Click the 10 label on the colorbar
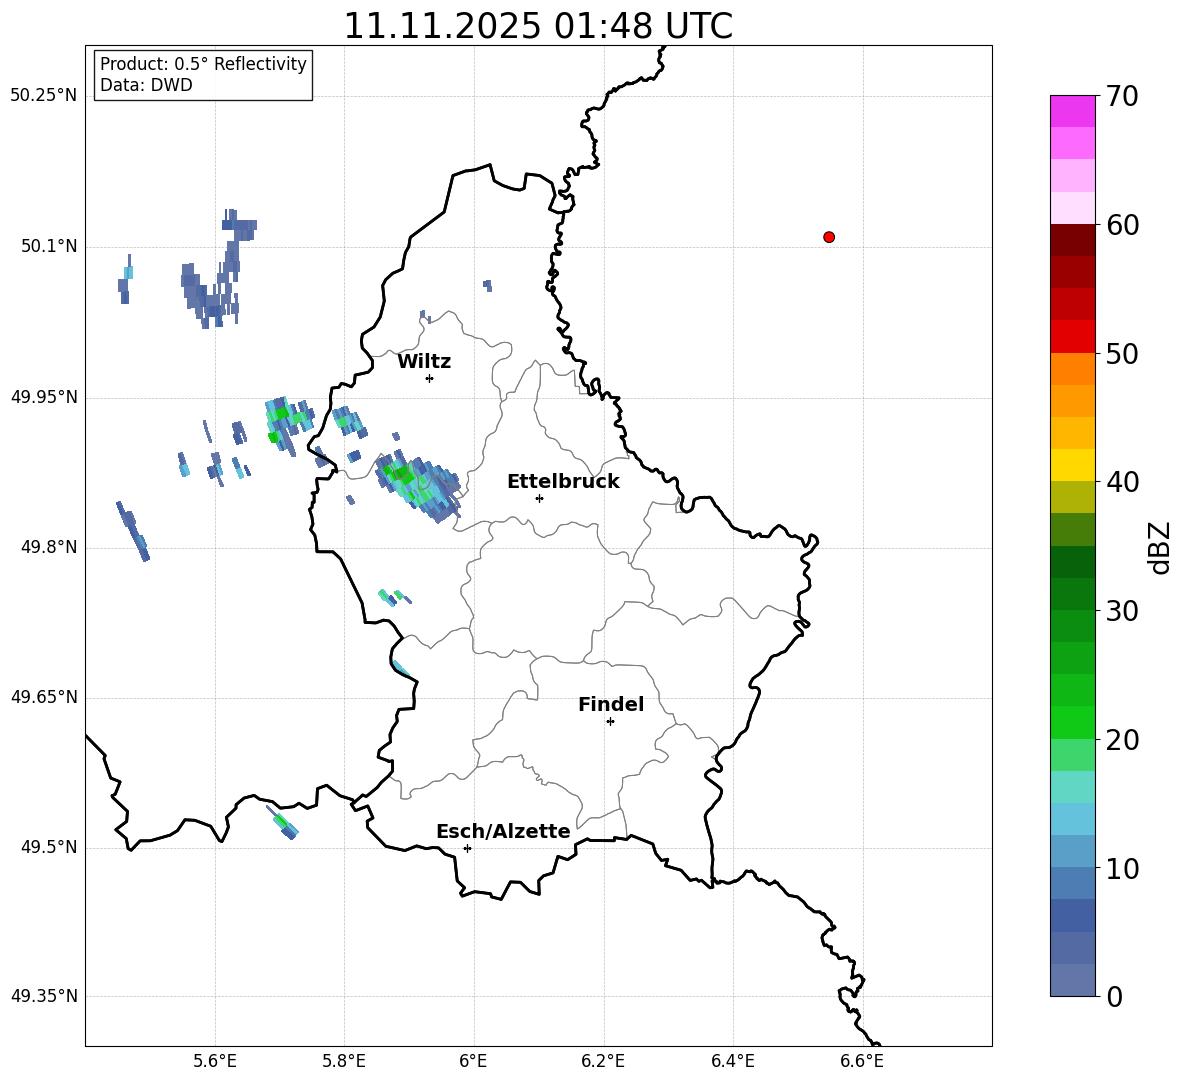 (x=1122, y=868)
